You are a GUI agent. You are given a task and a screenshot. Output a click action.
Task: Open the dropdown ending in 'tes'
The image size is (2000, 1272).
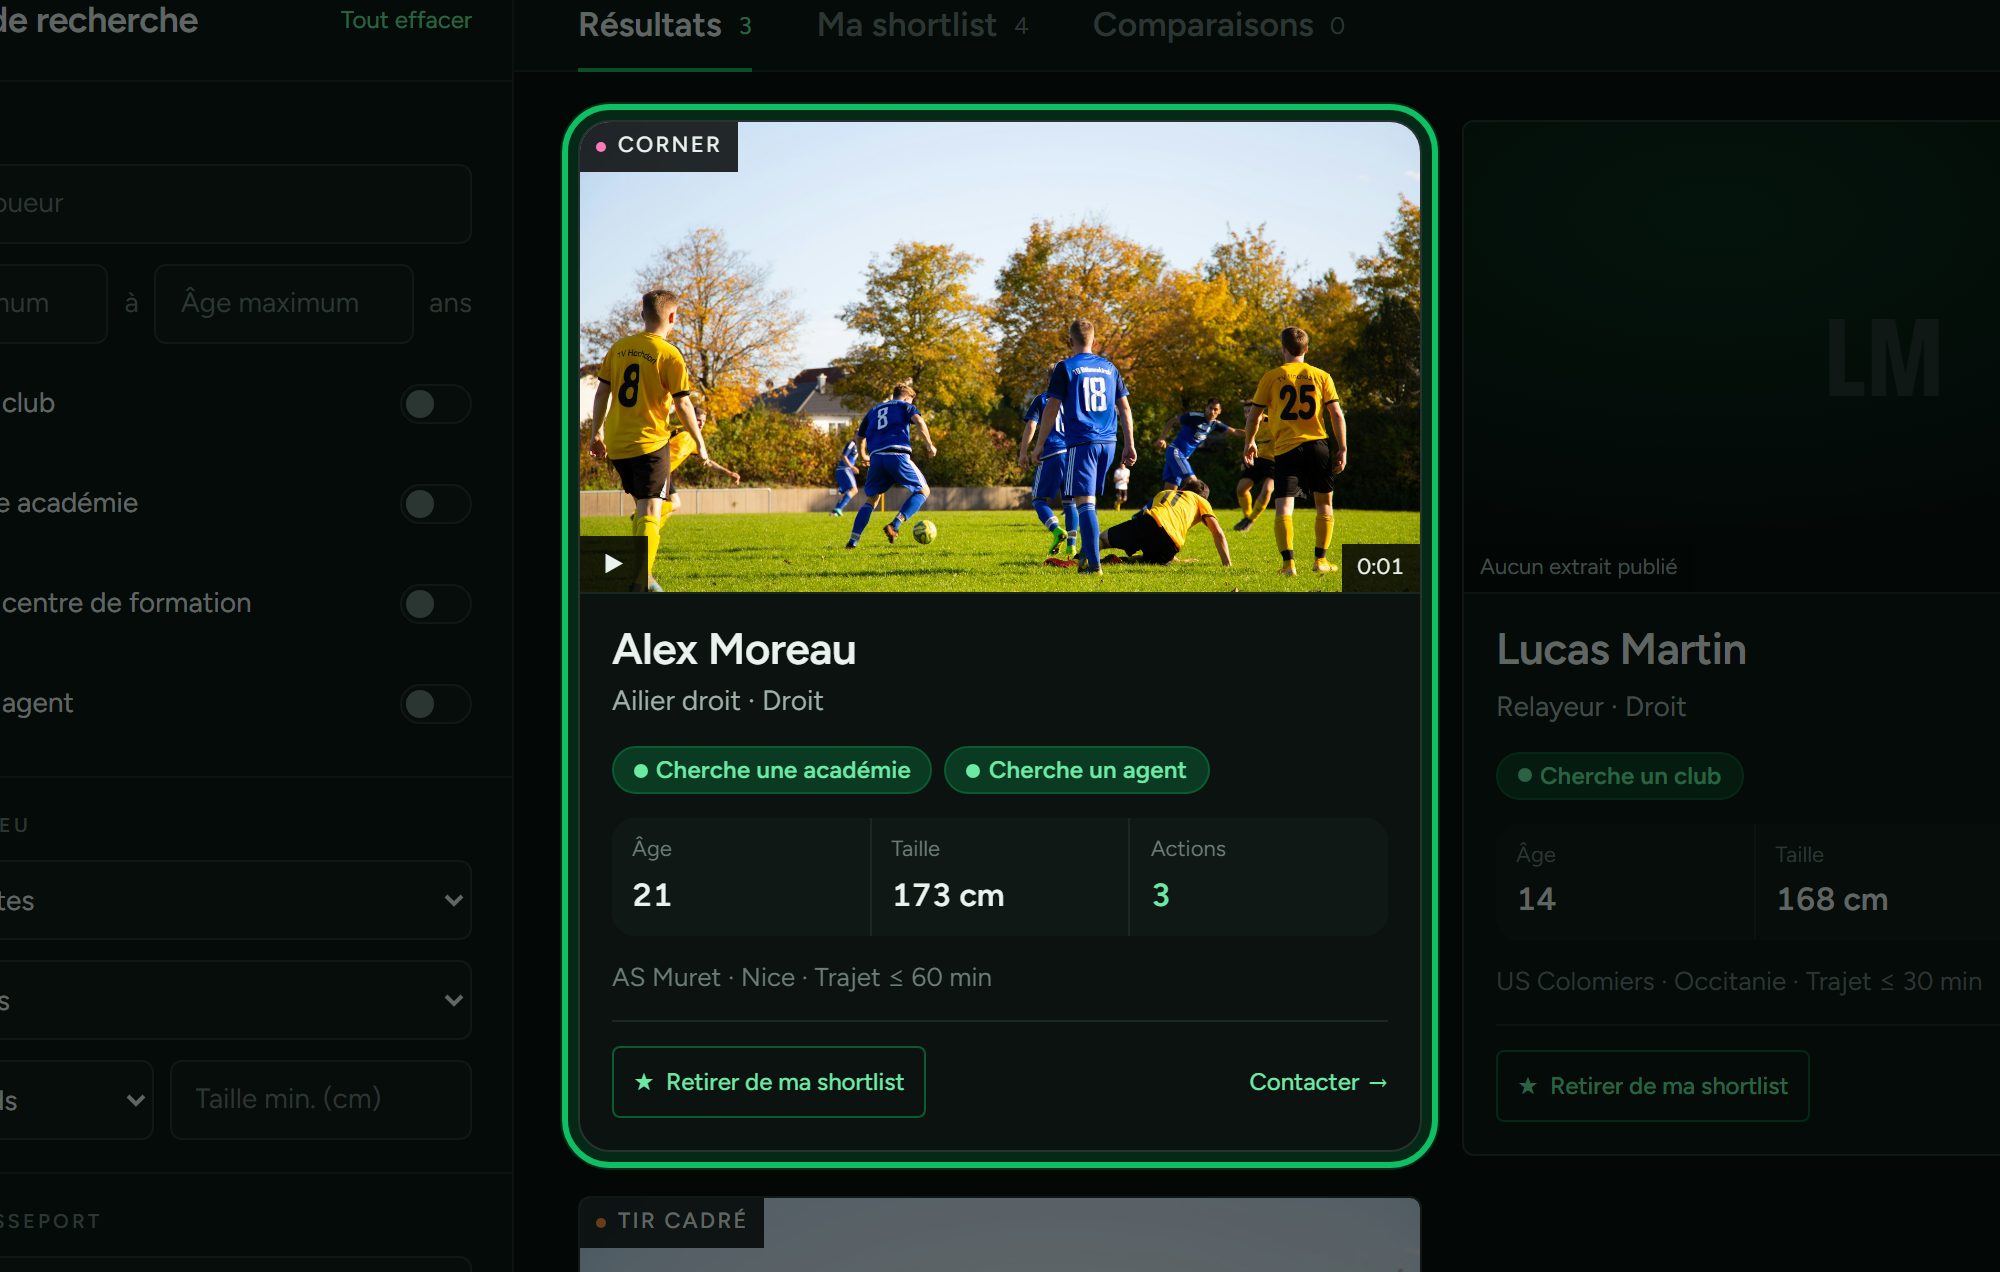tap(234, 900)
